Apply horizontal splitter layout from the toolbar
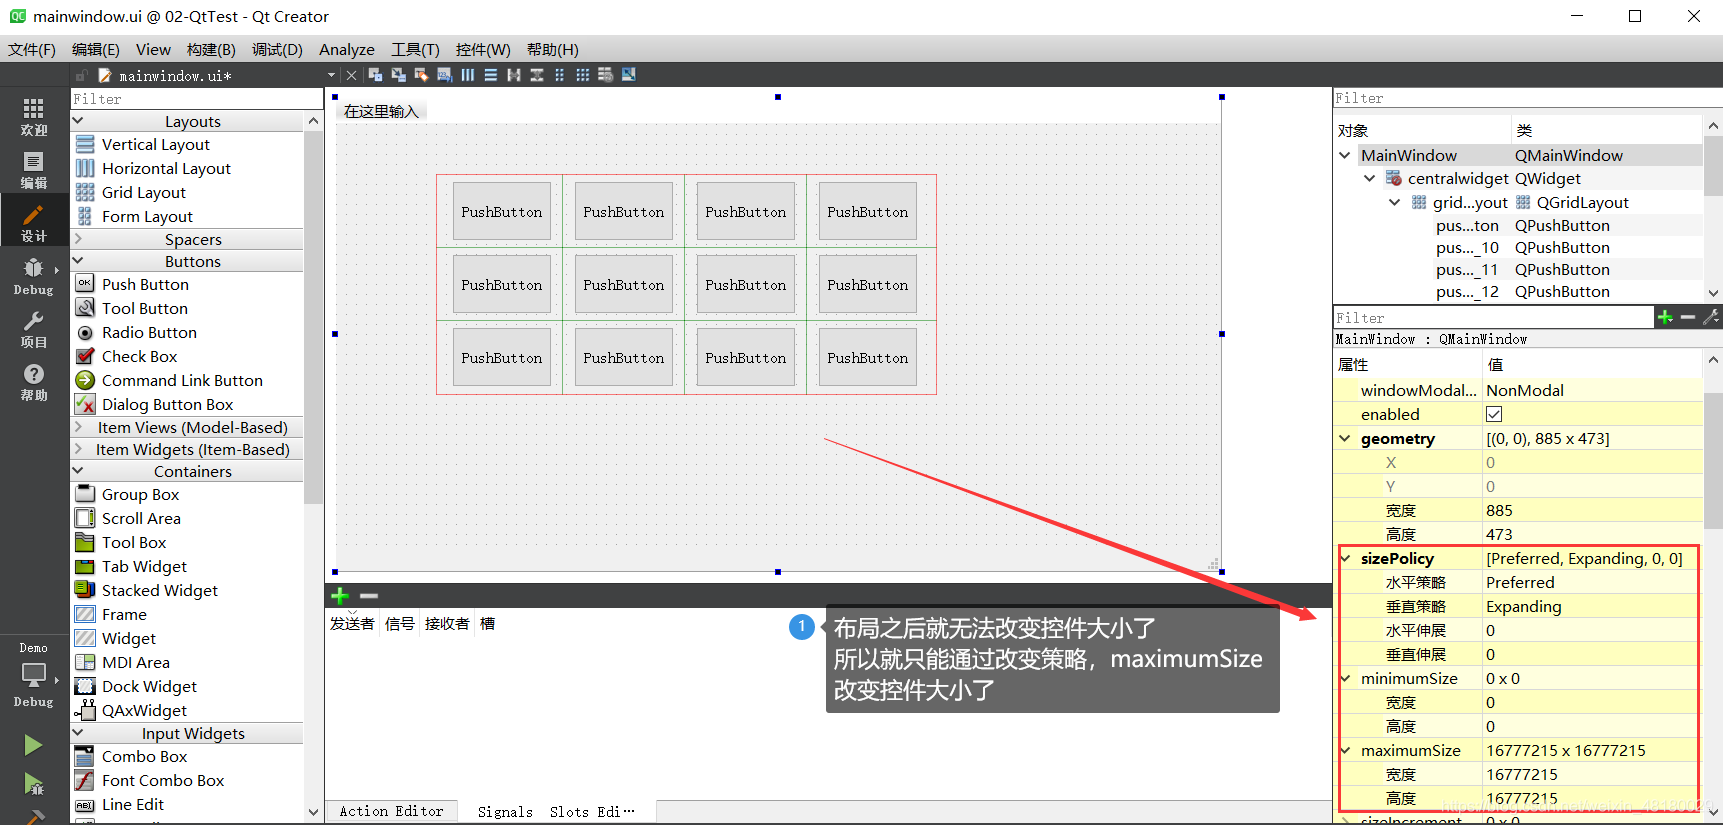The width and height of the screenshot is (1723, 825). [x=513, y=75]
